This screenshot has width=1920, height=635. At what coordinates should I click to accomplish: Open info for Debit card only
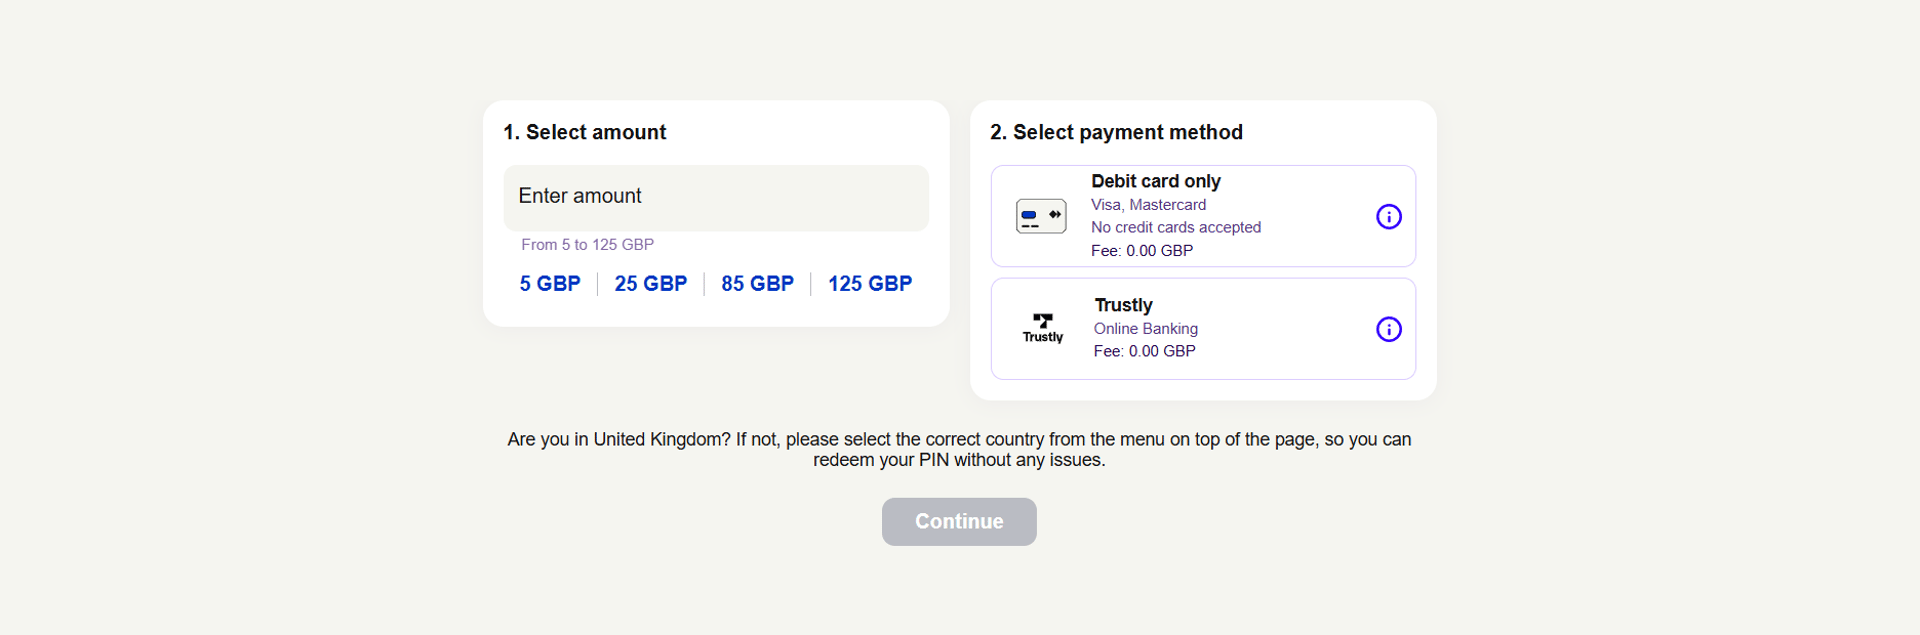(x=1388, y=216)
